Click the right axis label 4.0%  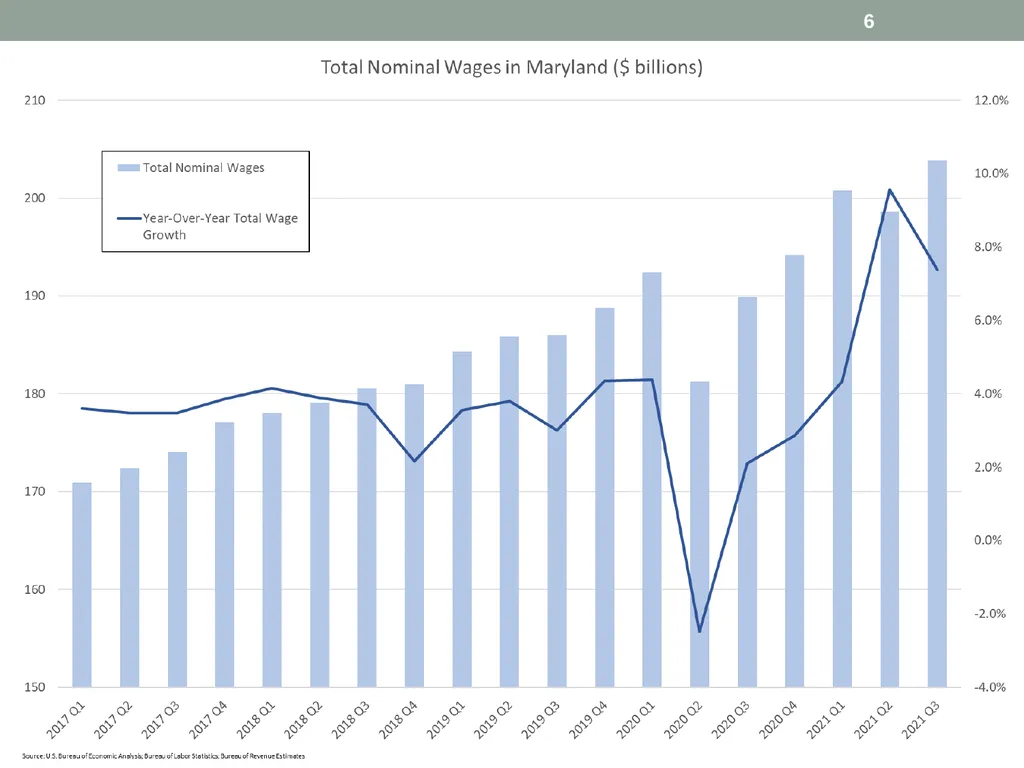coord(988,394)
